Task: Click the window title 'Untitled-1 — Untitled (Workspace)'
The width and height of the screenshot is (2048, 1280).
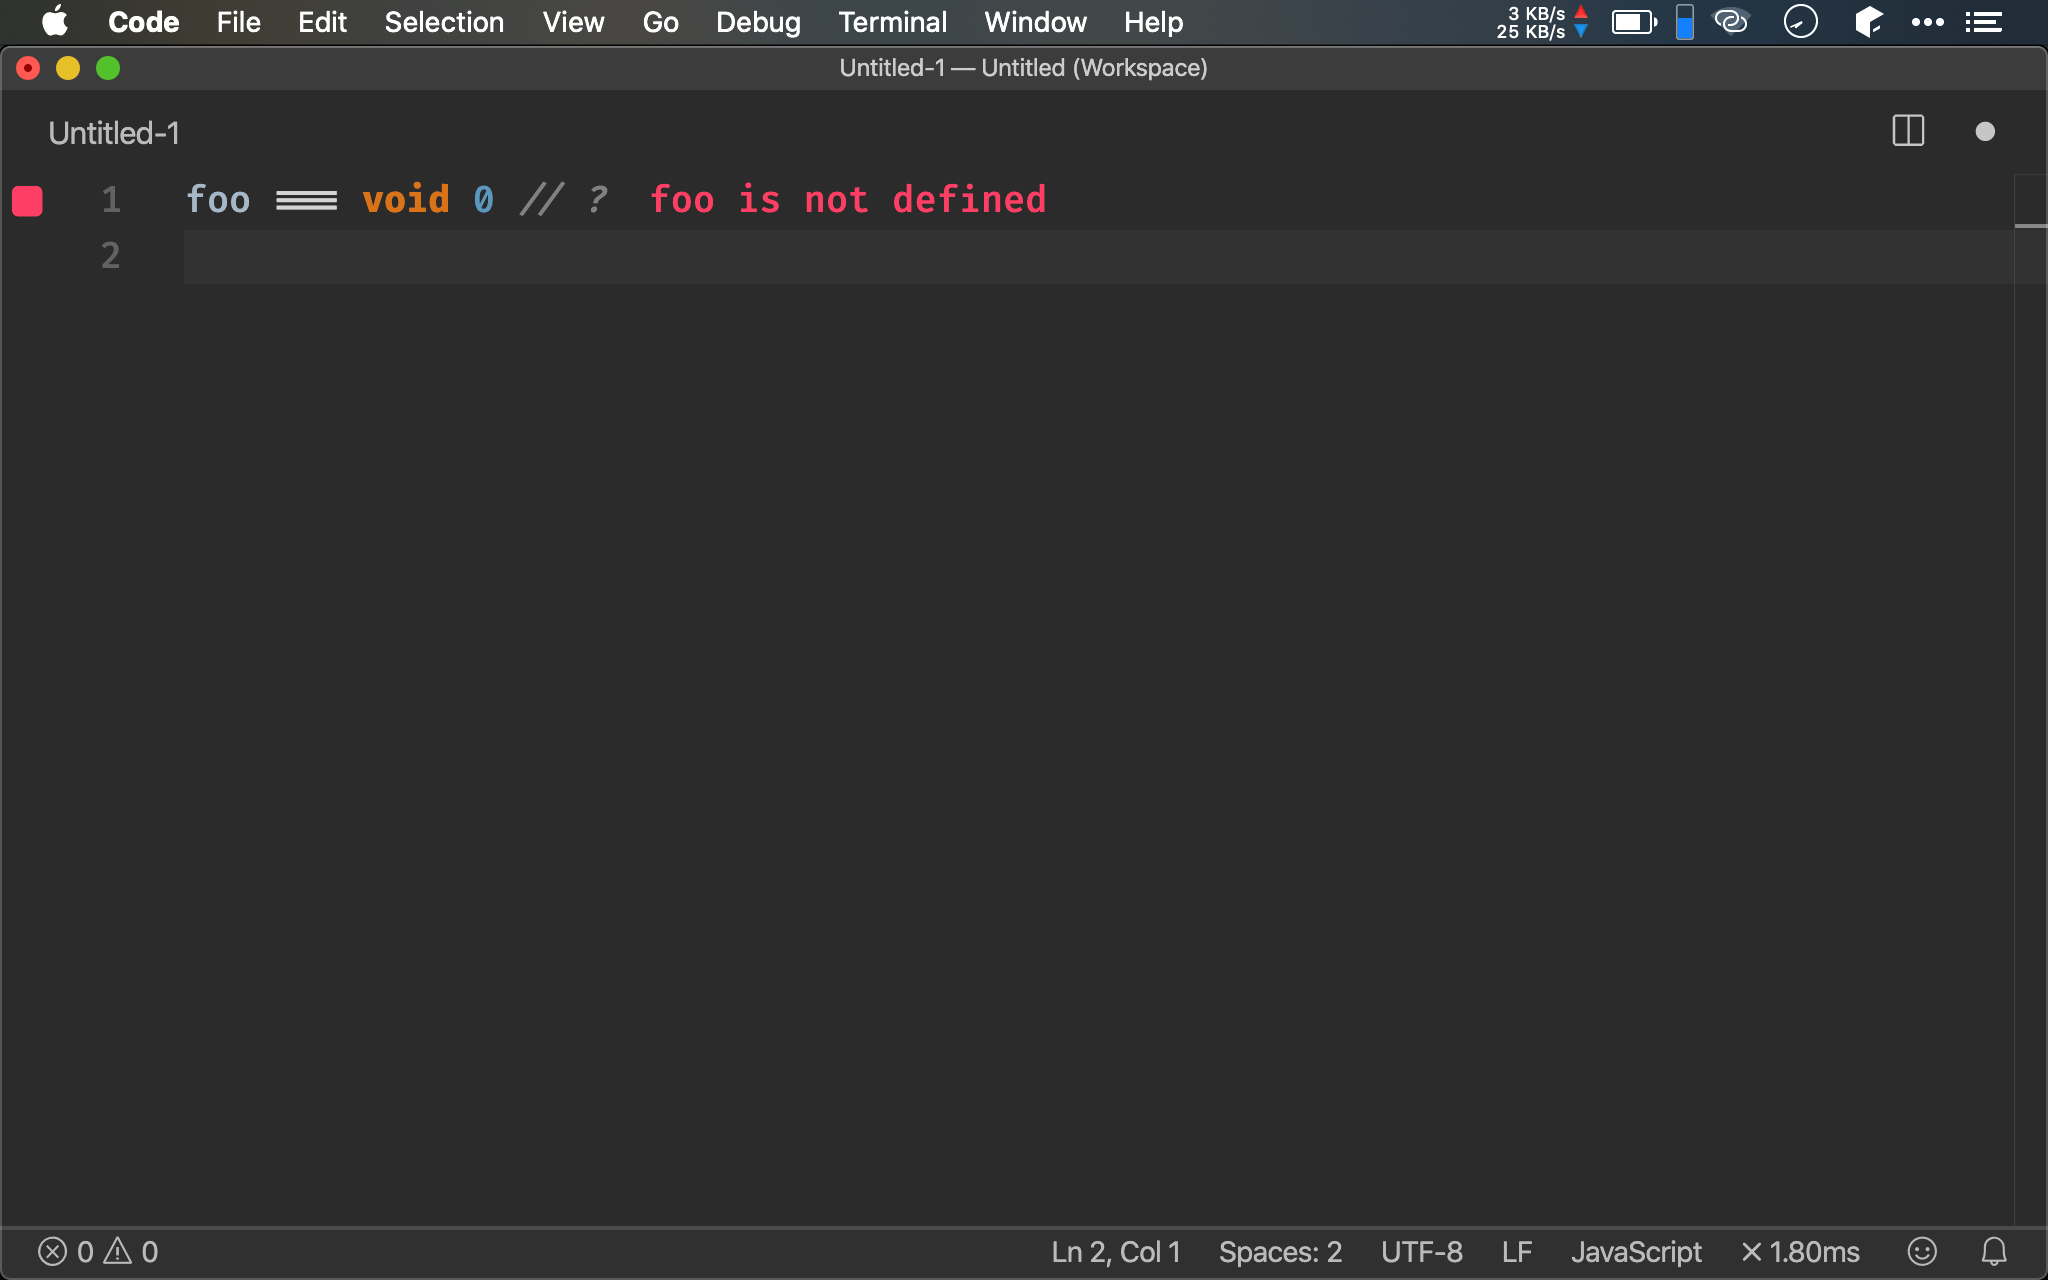Action: coord(1023,68)
